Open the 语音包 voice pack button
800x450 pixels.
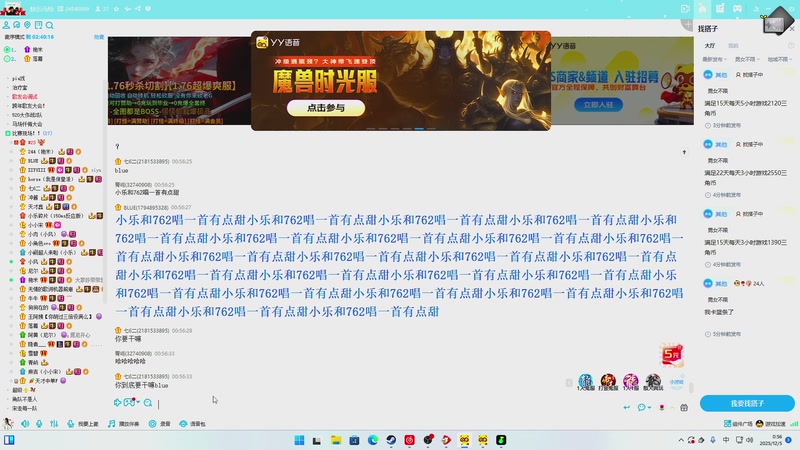pos(193,423)
